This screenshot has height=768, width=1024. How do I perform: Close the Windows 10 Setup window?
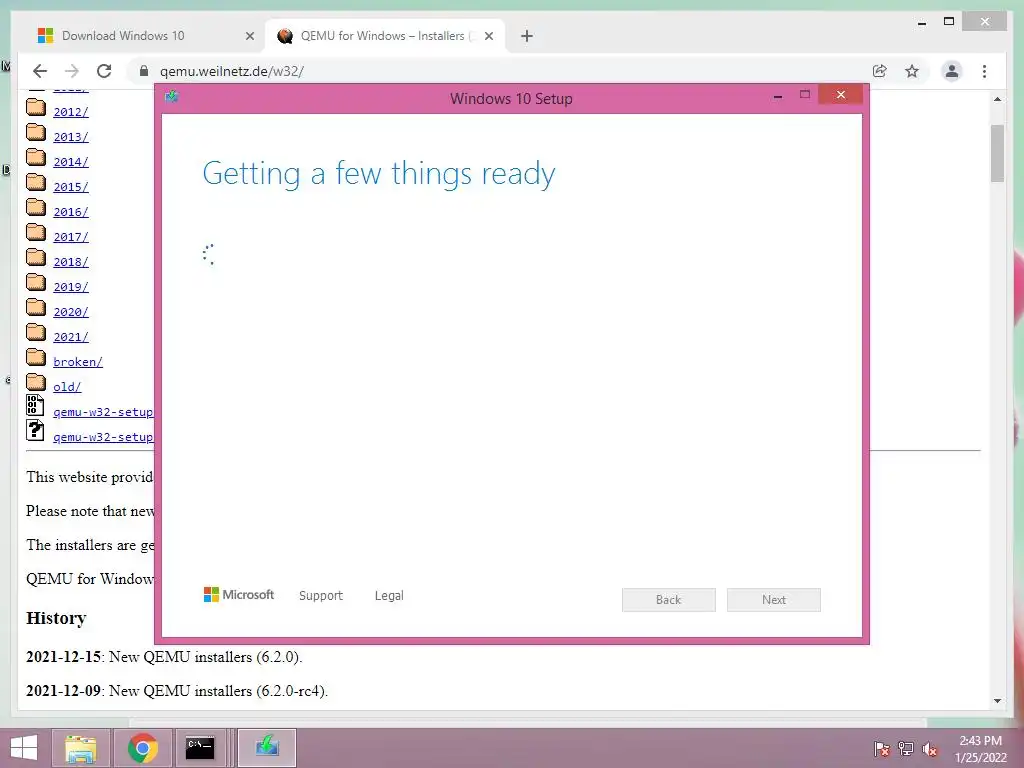pyautogui.click(x=840, y=95)
